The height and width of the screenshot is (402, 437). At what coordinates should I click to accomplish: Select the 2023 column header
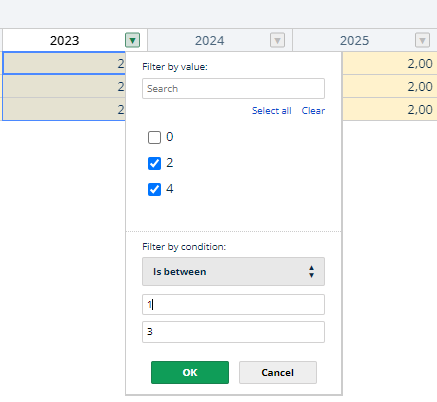(64, 41)
